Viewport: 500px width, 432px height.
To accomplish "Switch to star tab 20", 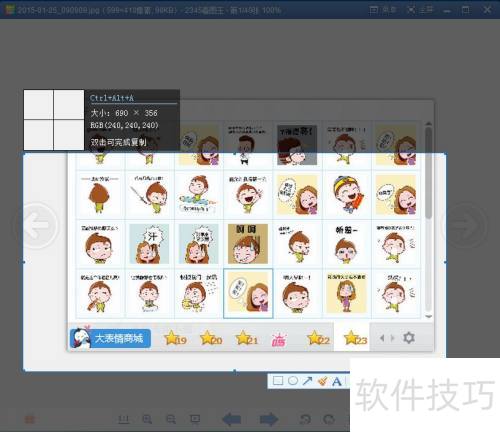I will [211, 338].
